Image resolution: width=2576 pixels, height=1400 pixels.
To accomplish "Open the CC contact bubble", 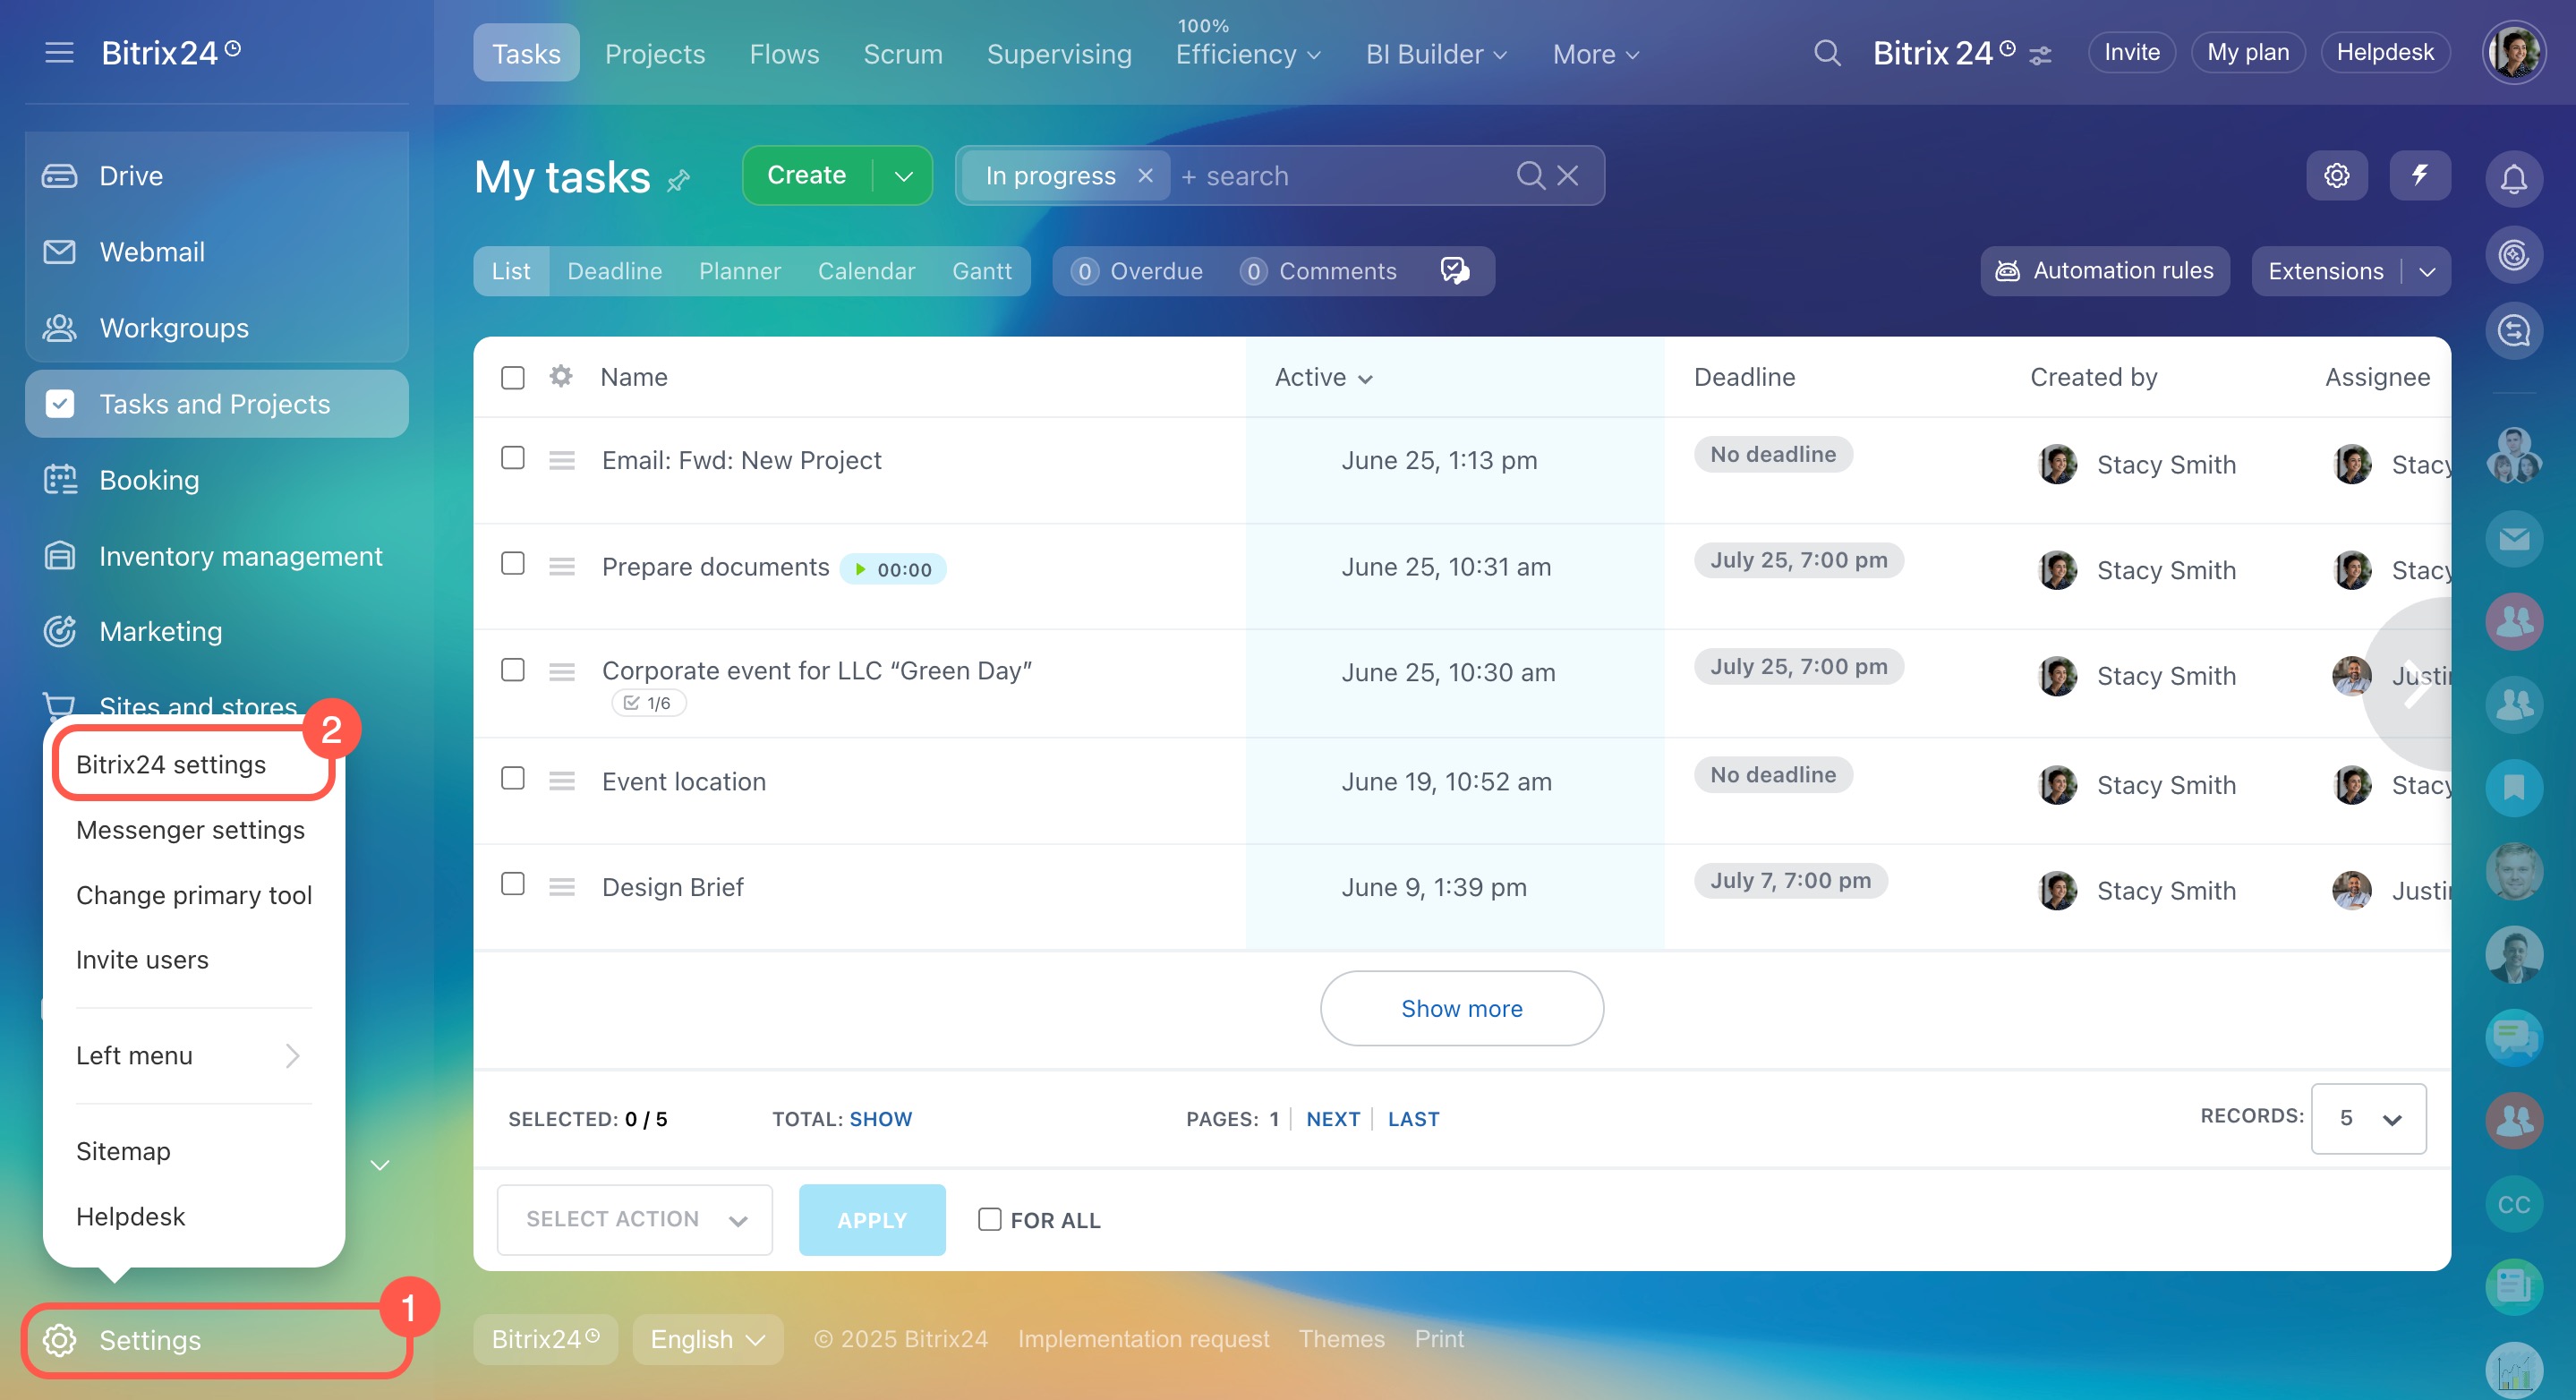I will (x=2513, y=1204).
